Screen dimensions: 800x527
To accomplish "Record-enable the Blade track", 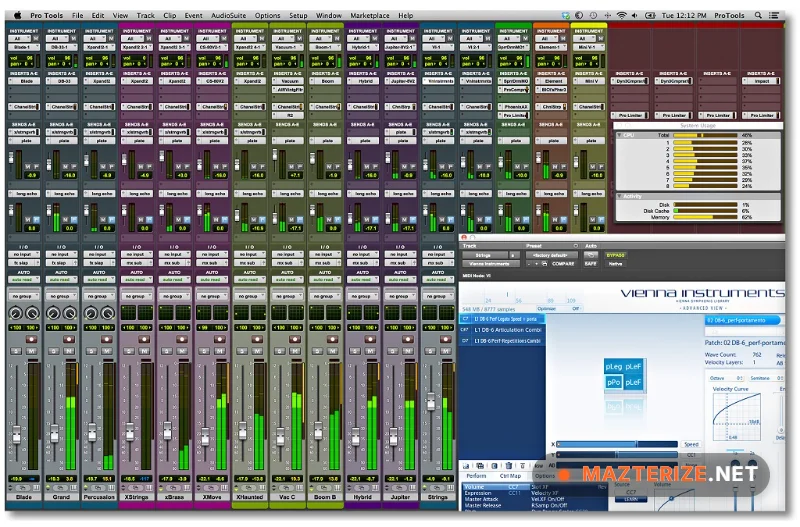I will [x=31, y=339].
